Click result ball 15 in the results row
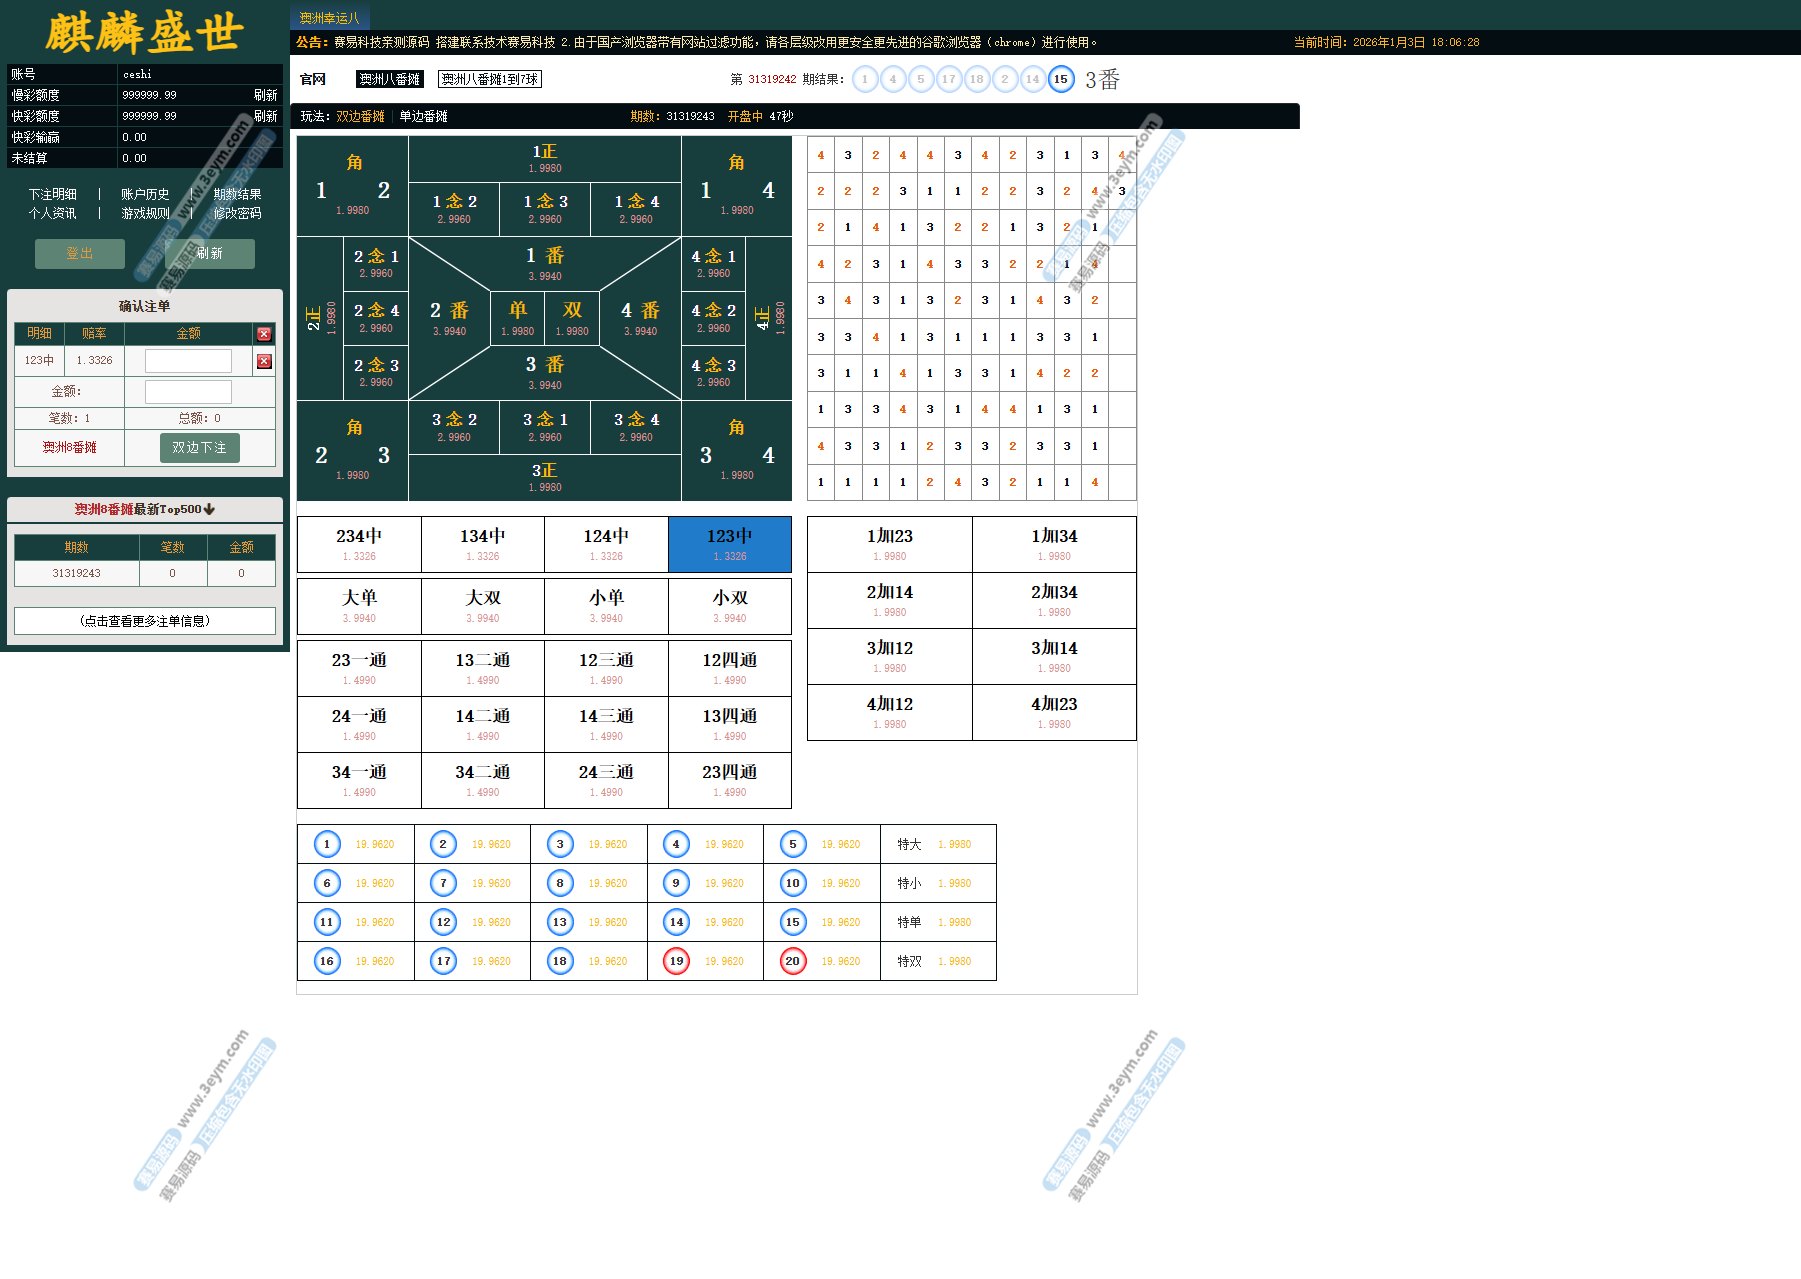Viewport: 1801px width, 1279px height. click(x=1061, y=79)
